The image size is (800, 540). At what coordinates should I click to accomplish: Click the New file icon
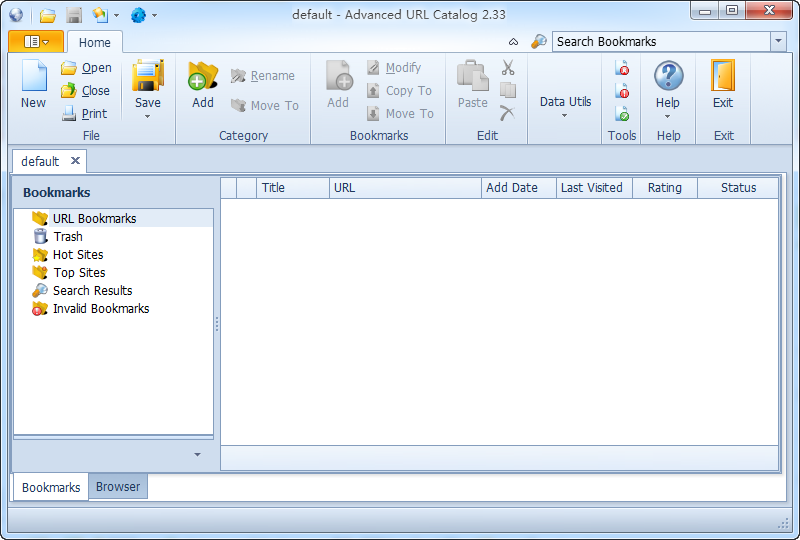coord(34,76)
